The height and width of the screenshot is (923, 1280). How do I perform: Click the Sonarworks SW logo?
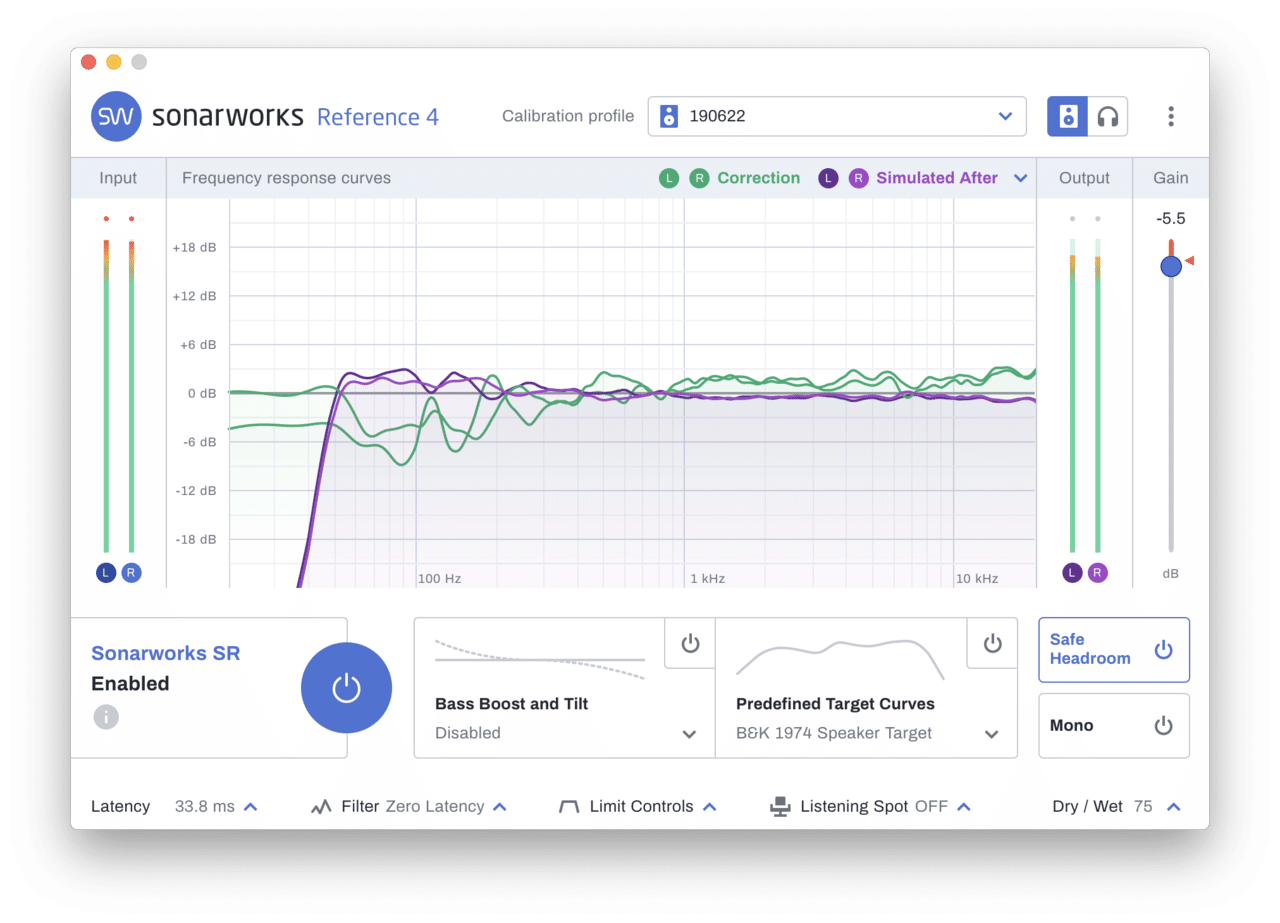pos(117,116)
